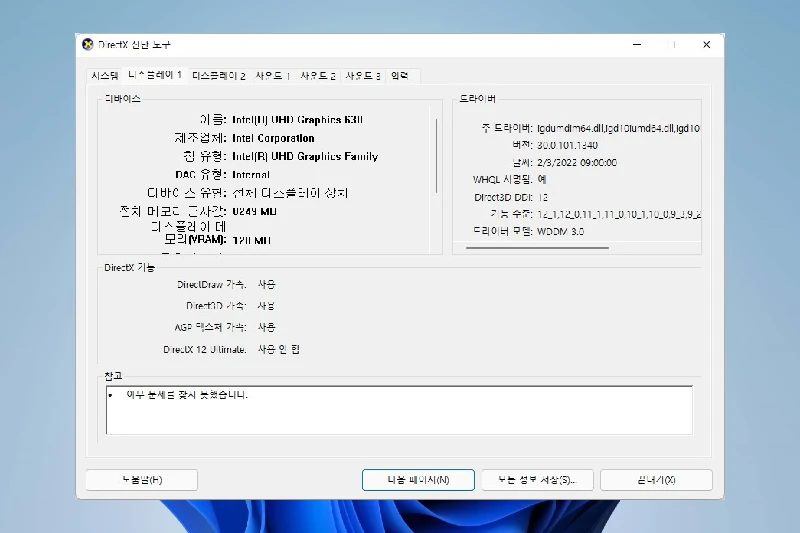
Task: Open the 입력 tab
Action: (399, 76)
